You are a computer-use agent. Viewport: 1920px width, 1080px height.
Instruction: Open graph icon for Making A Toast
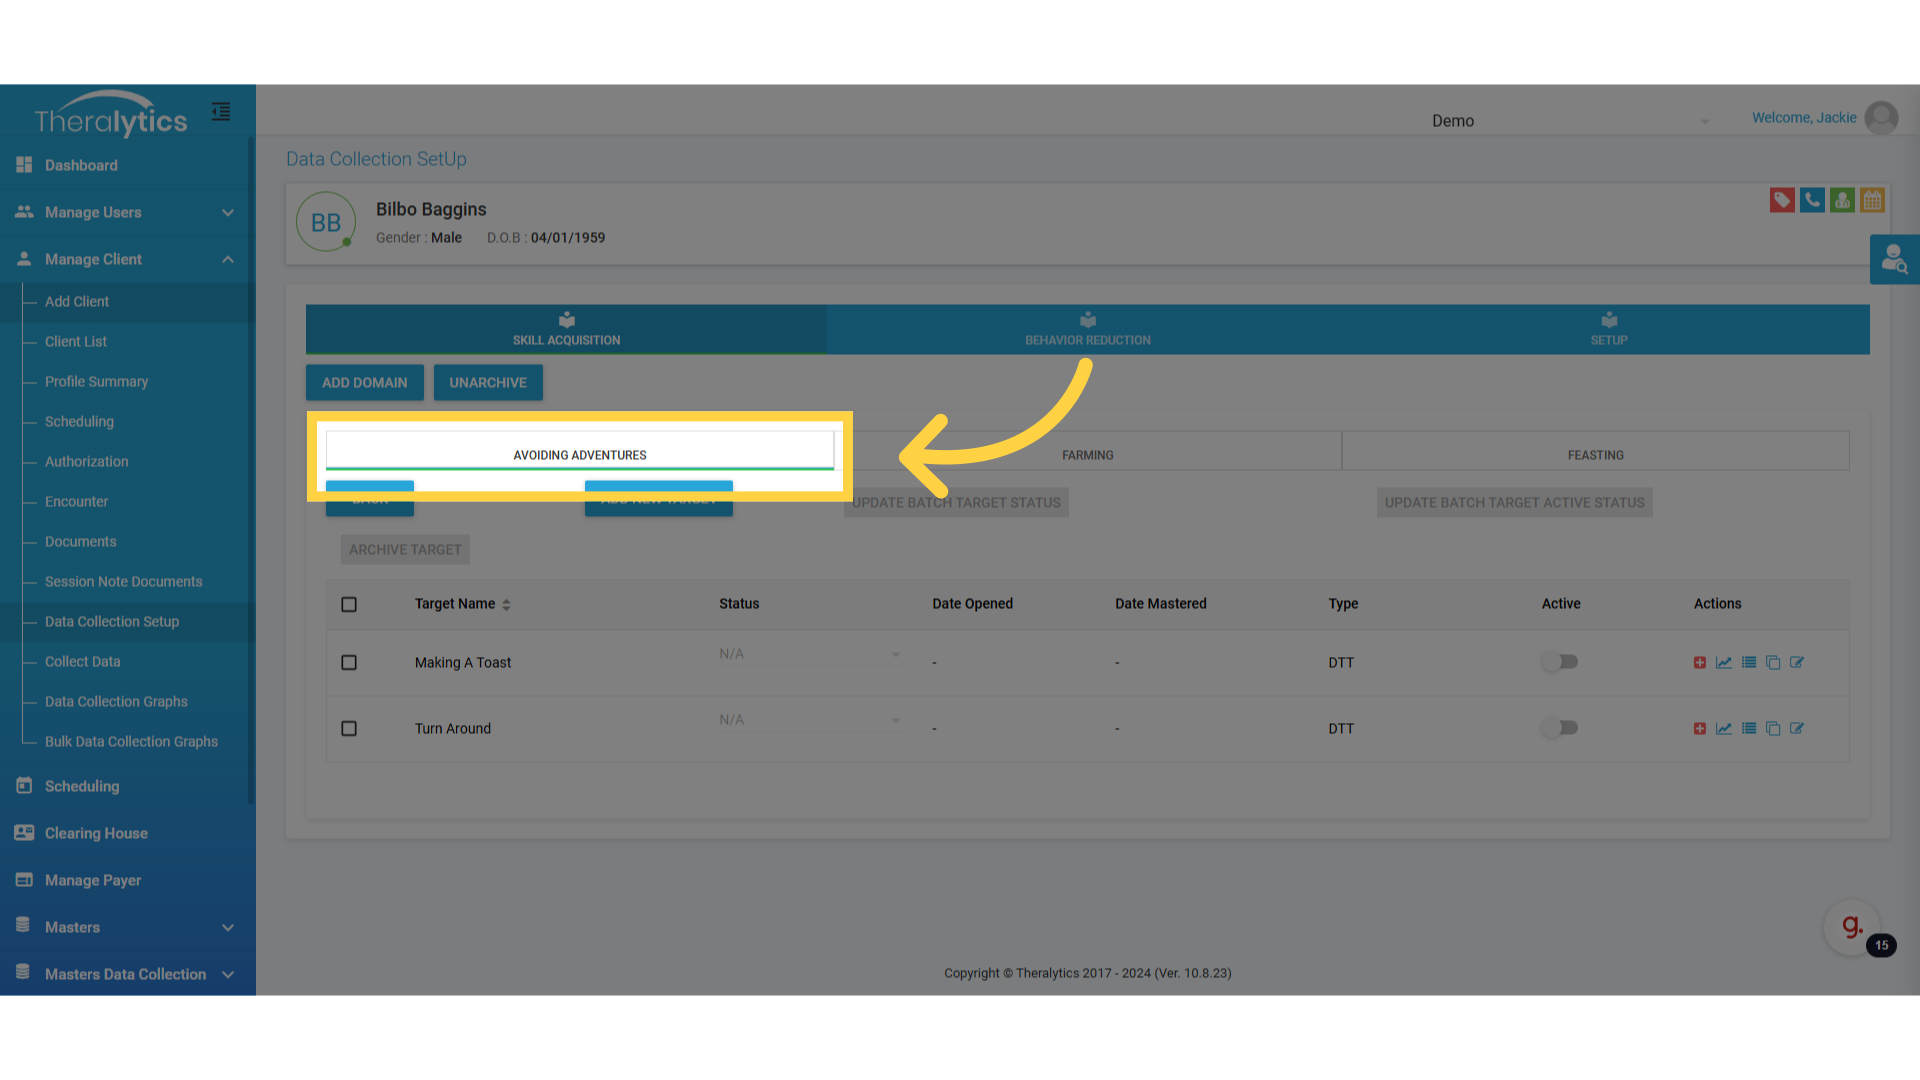point(1724,663)
